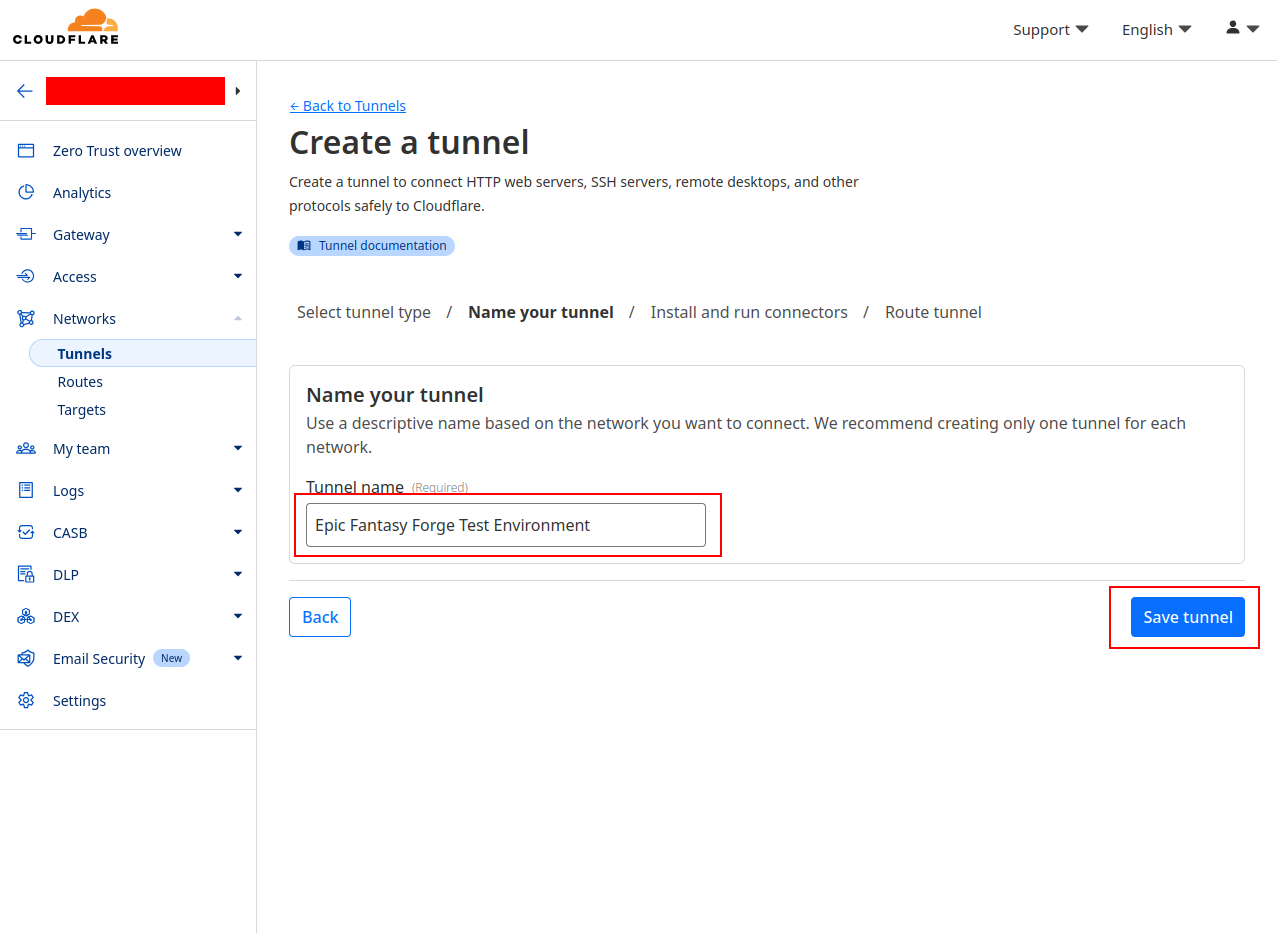Click the Name your tunnel step

pos(541,312)
